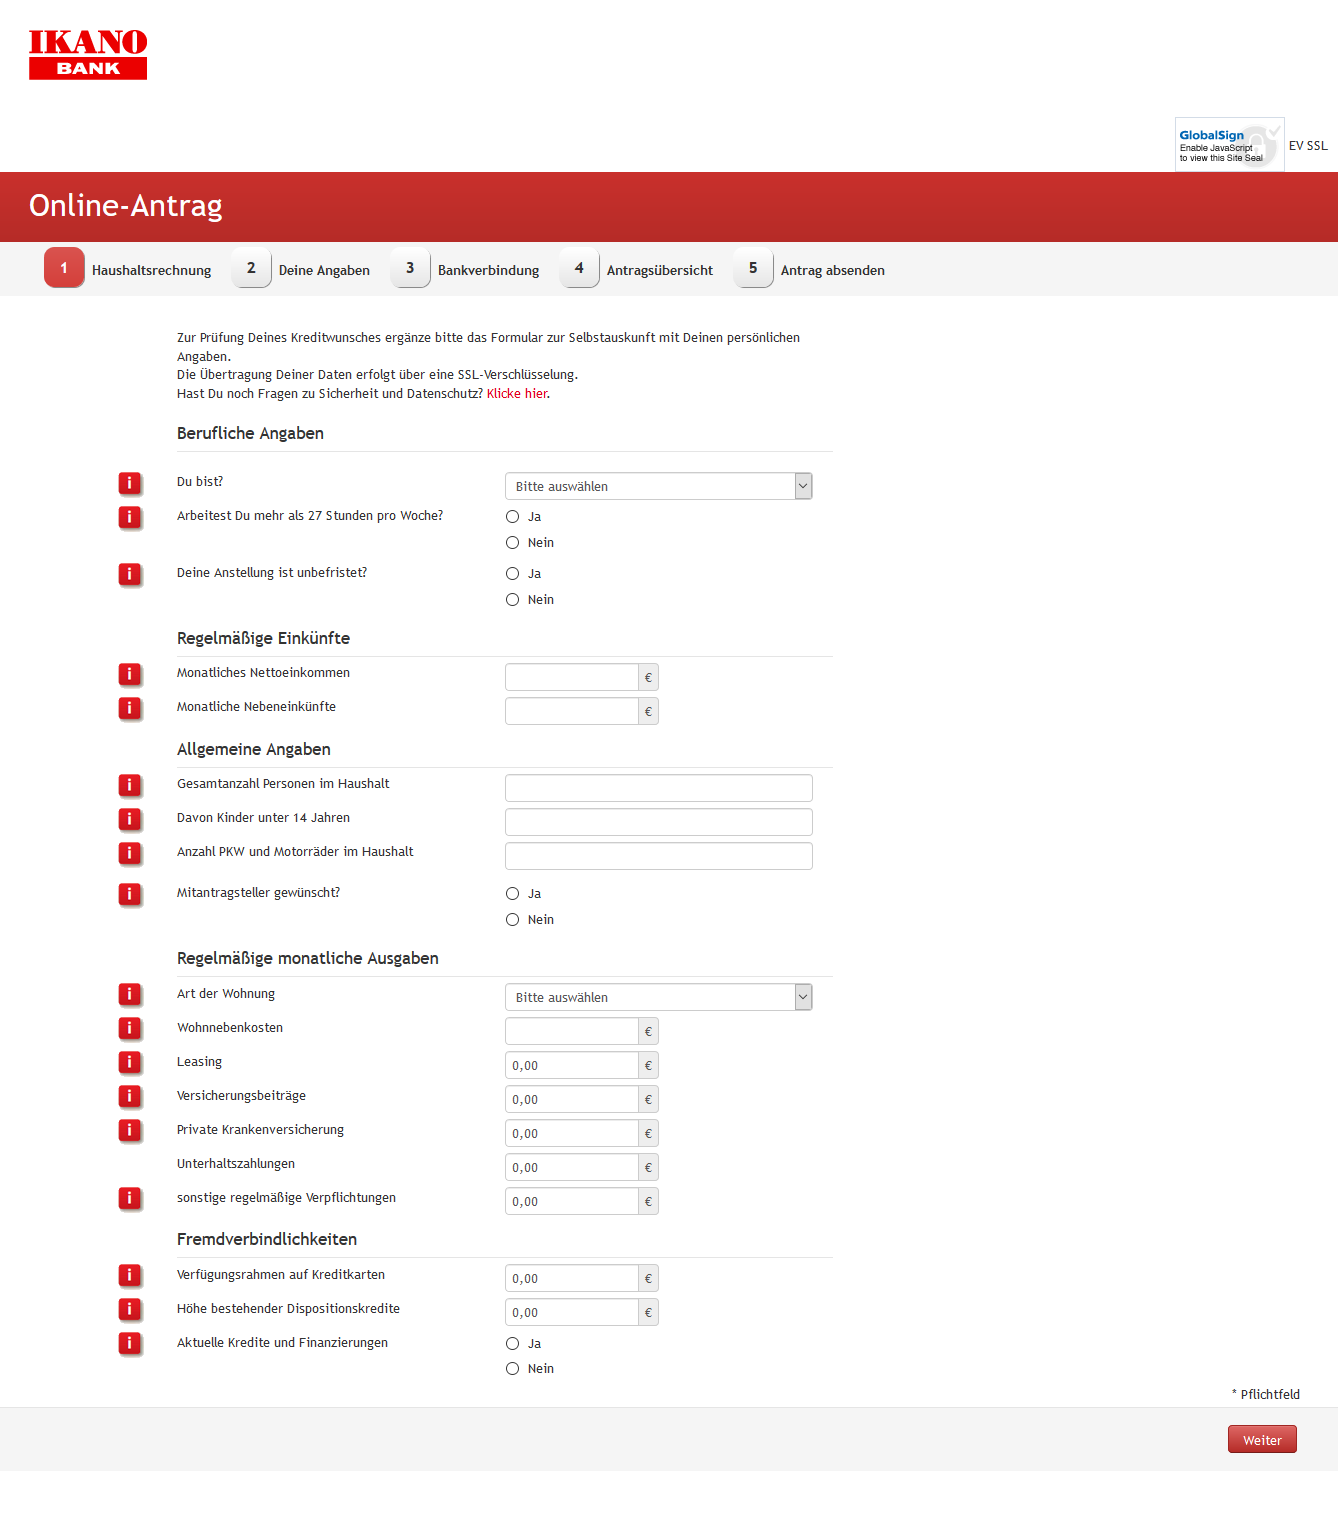
Task: Show info for 'Deine Anstellung ist unbefristet?'
Action: coord(130,575)
